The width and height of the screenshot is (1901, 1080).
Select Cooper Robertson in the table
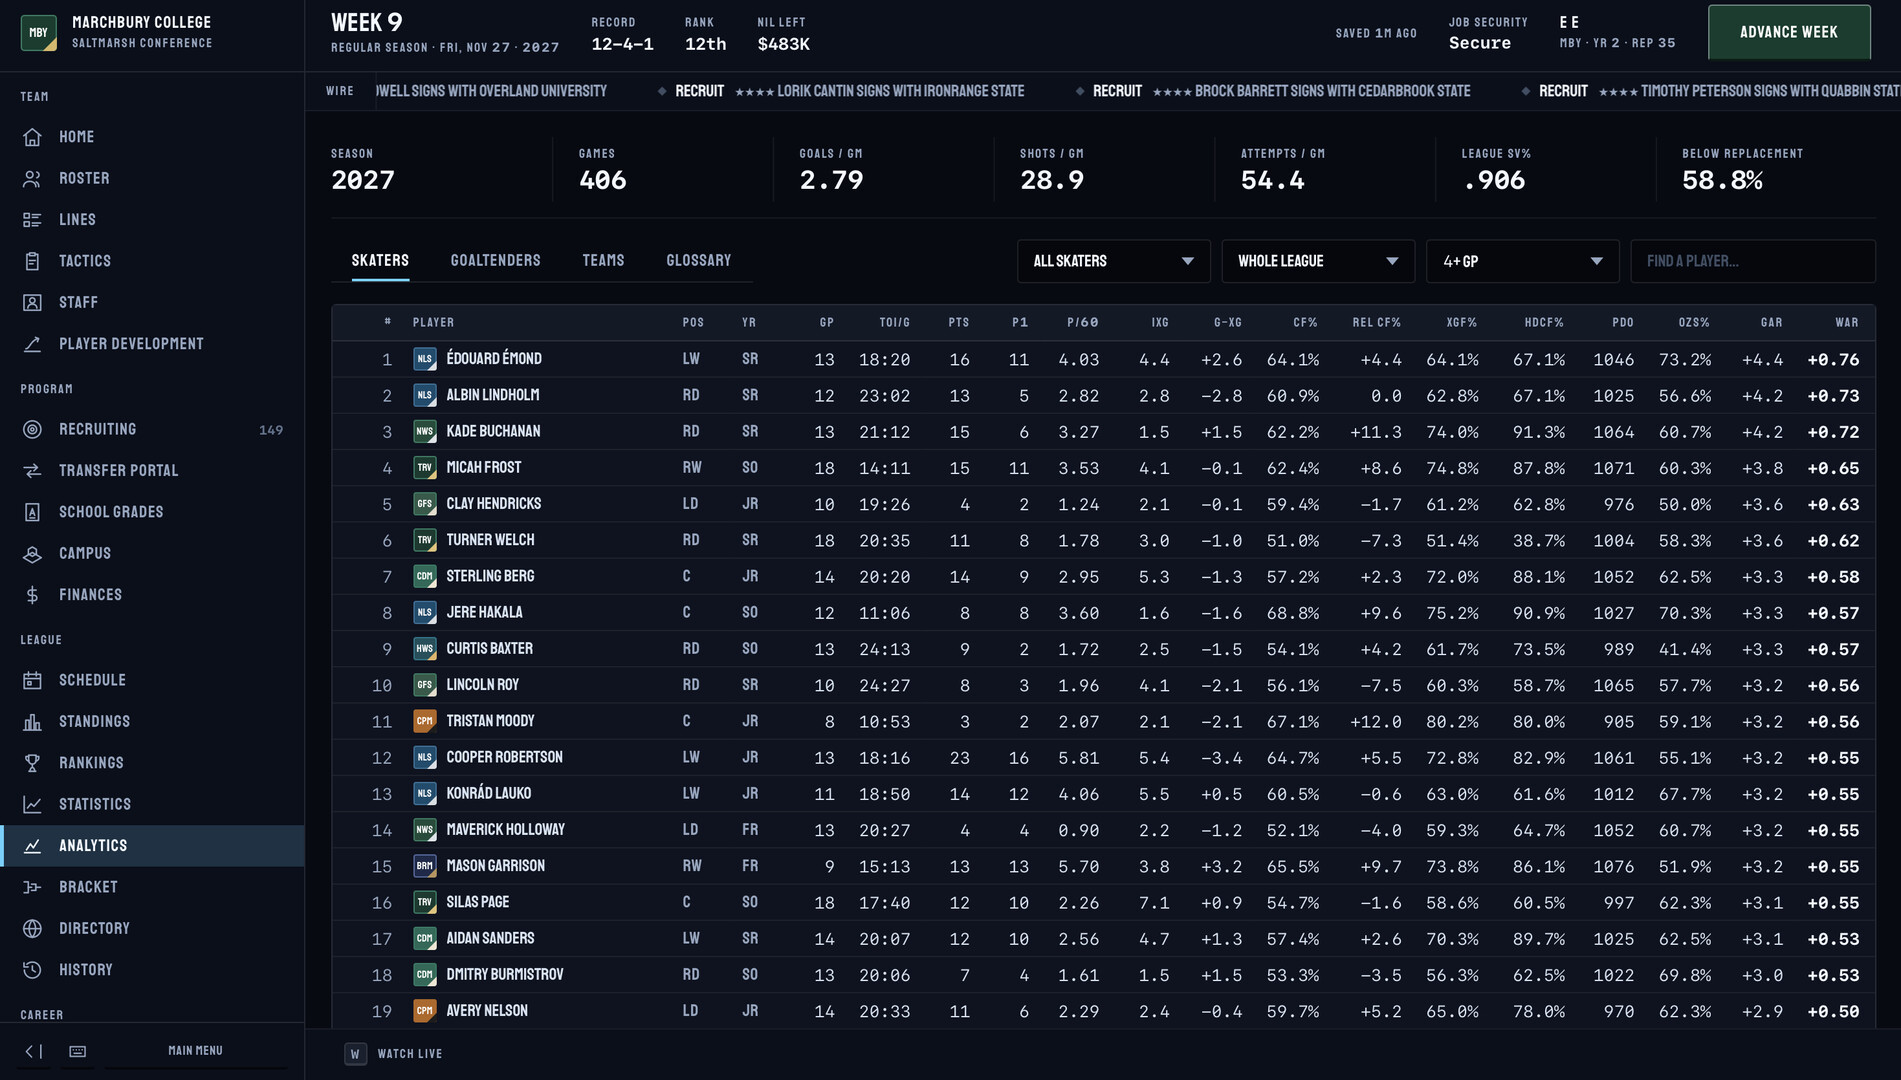tap(504, 758)
